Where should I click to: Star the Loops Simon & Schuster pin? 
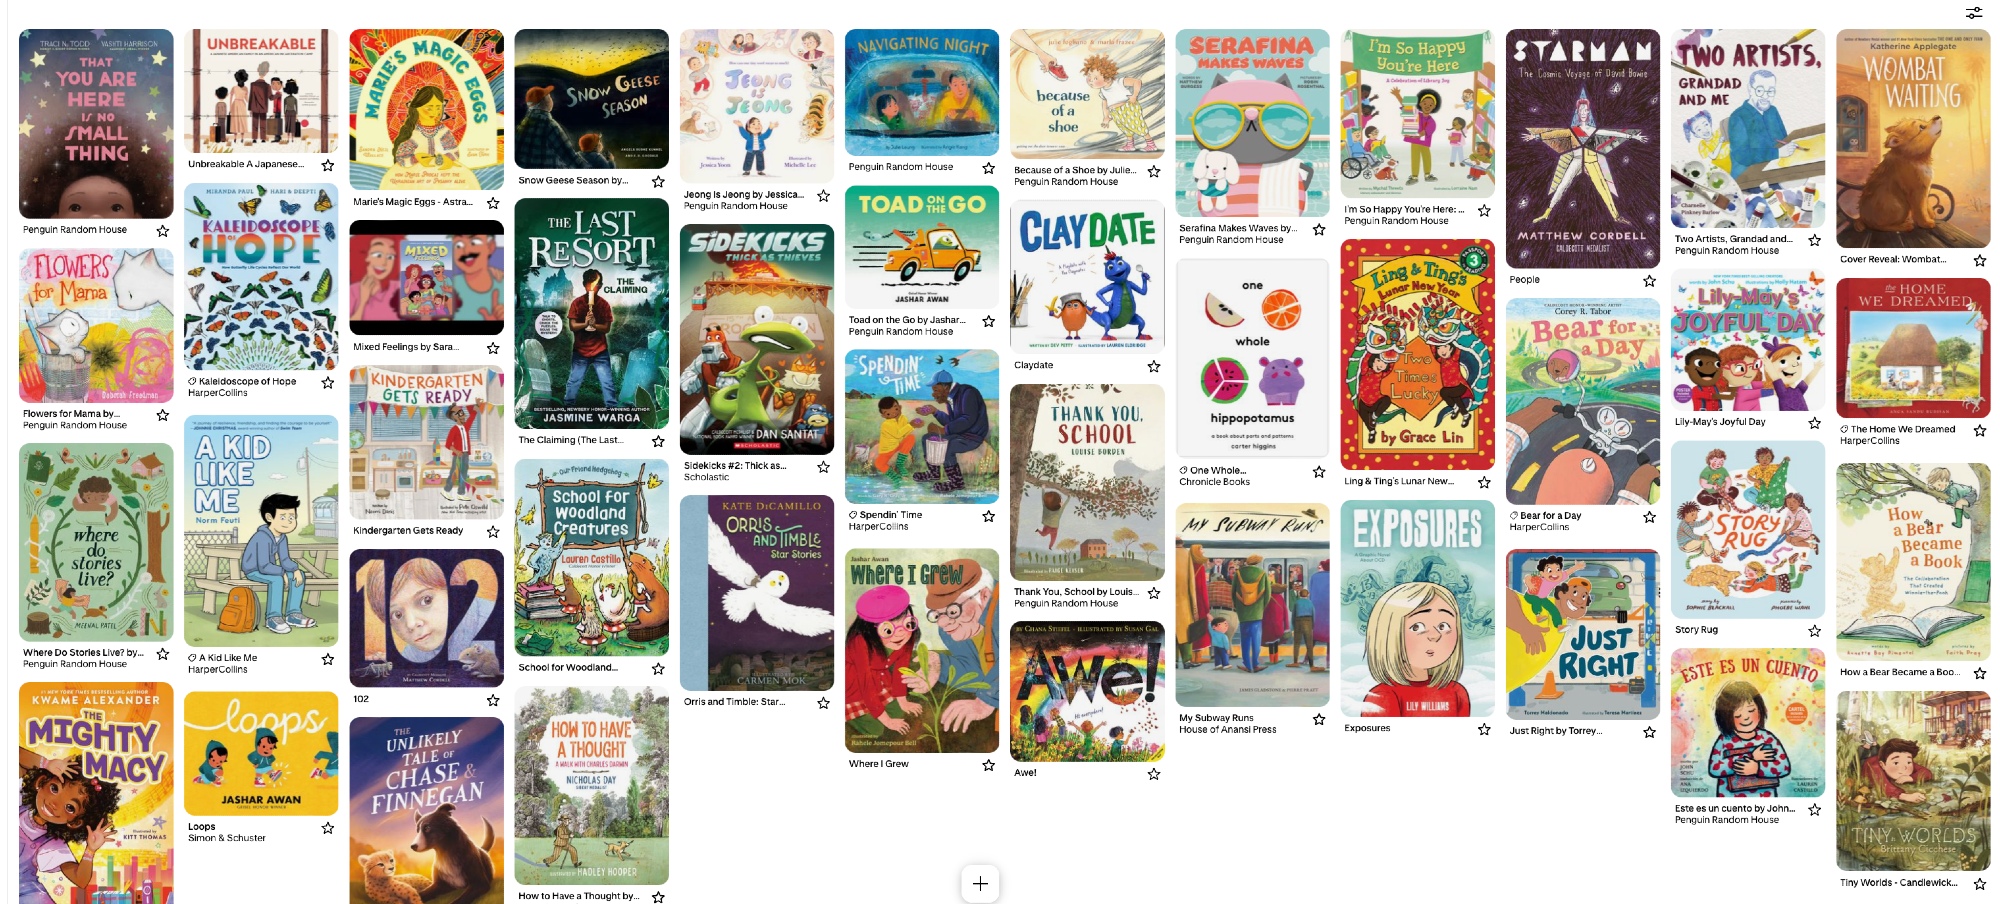tap(328, 828)
